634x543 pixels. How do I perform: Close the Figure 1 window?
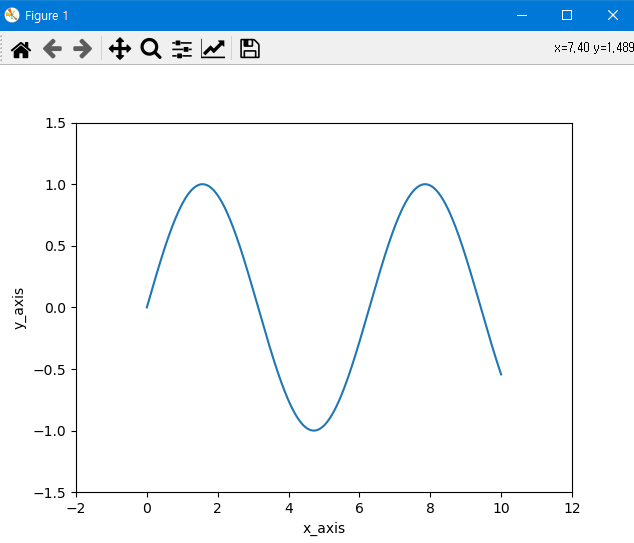click(x=613, y=15)
